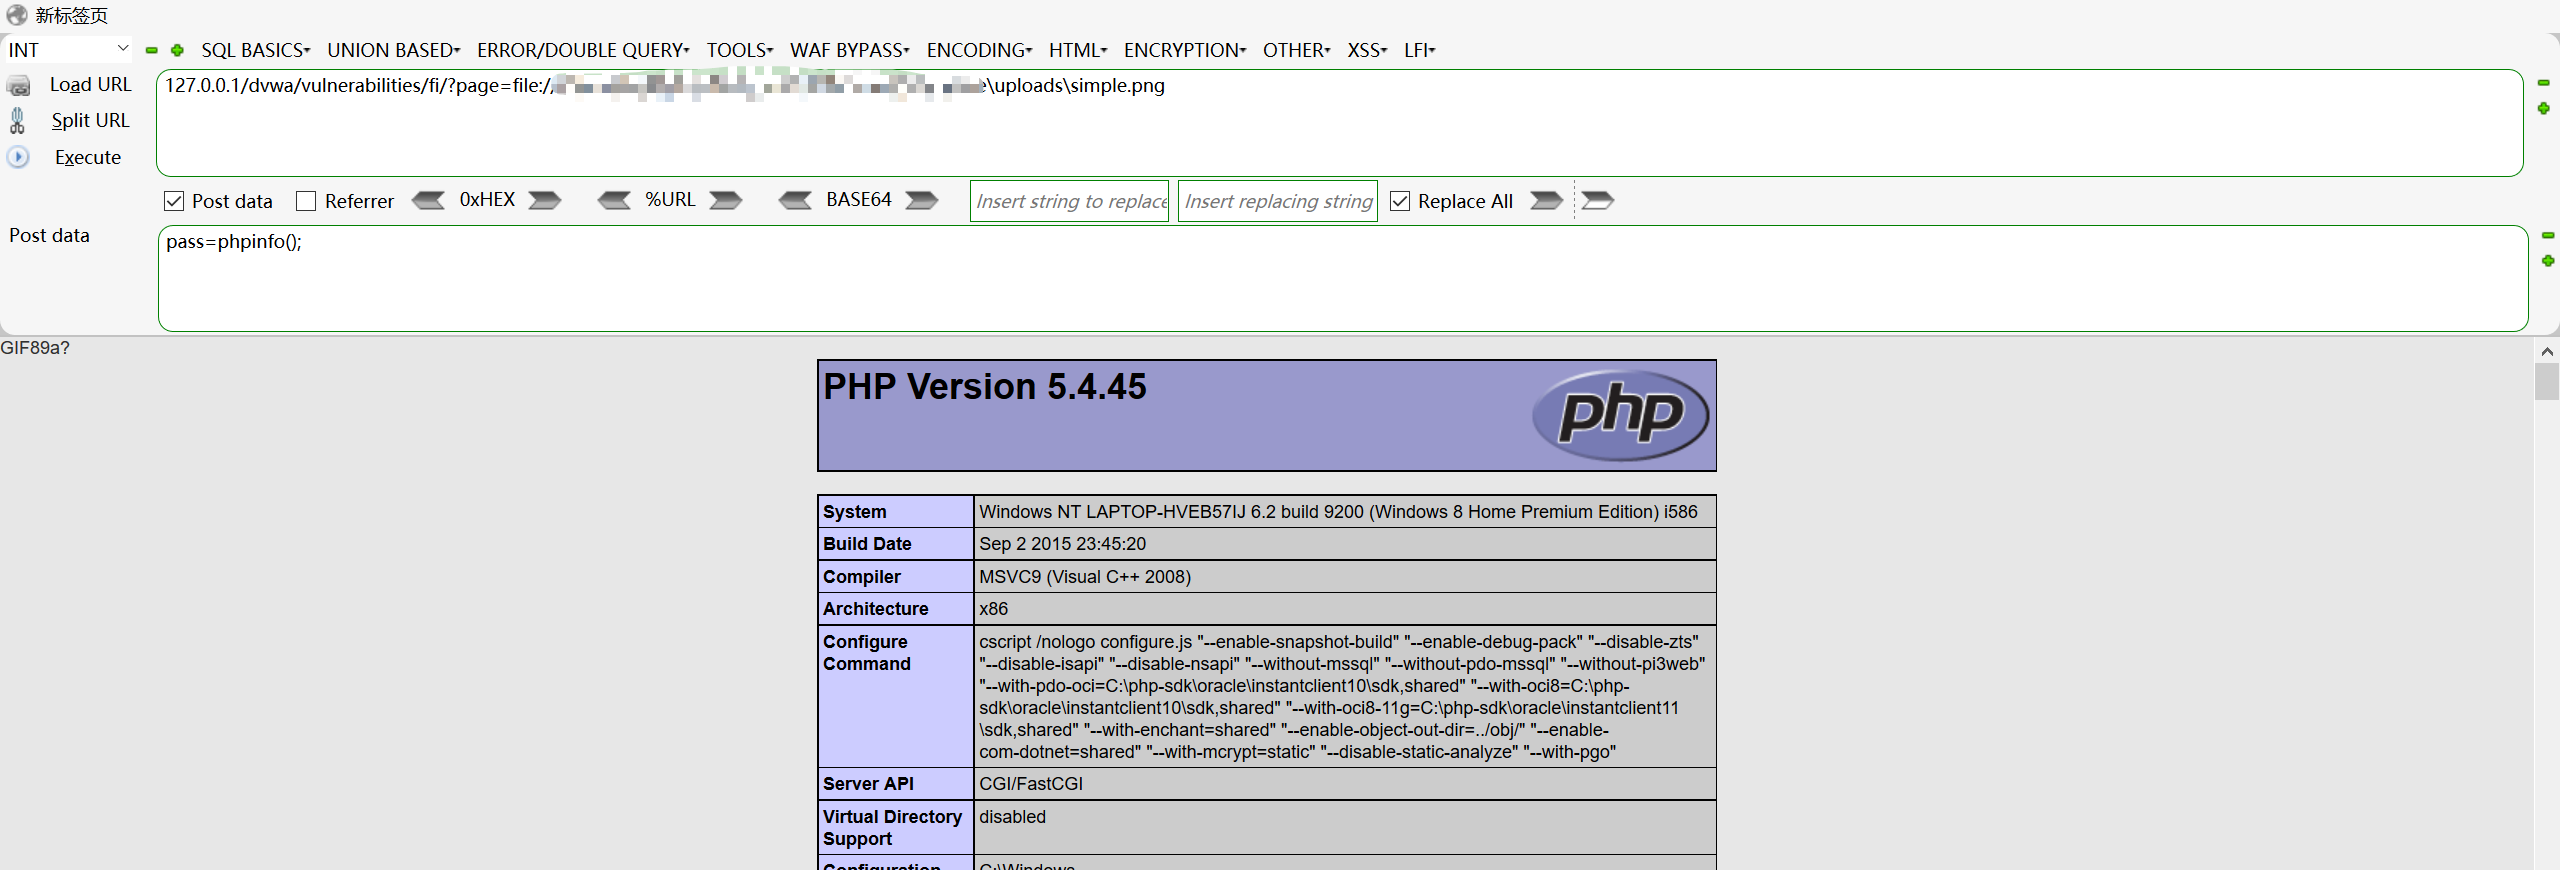Select the 新标签页 browser tab
2560x870 pixels.
click(x=71, y=15)
